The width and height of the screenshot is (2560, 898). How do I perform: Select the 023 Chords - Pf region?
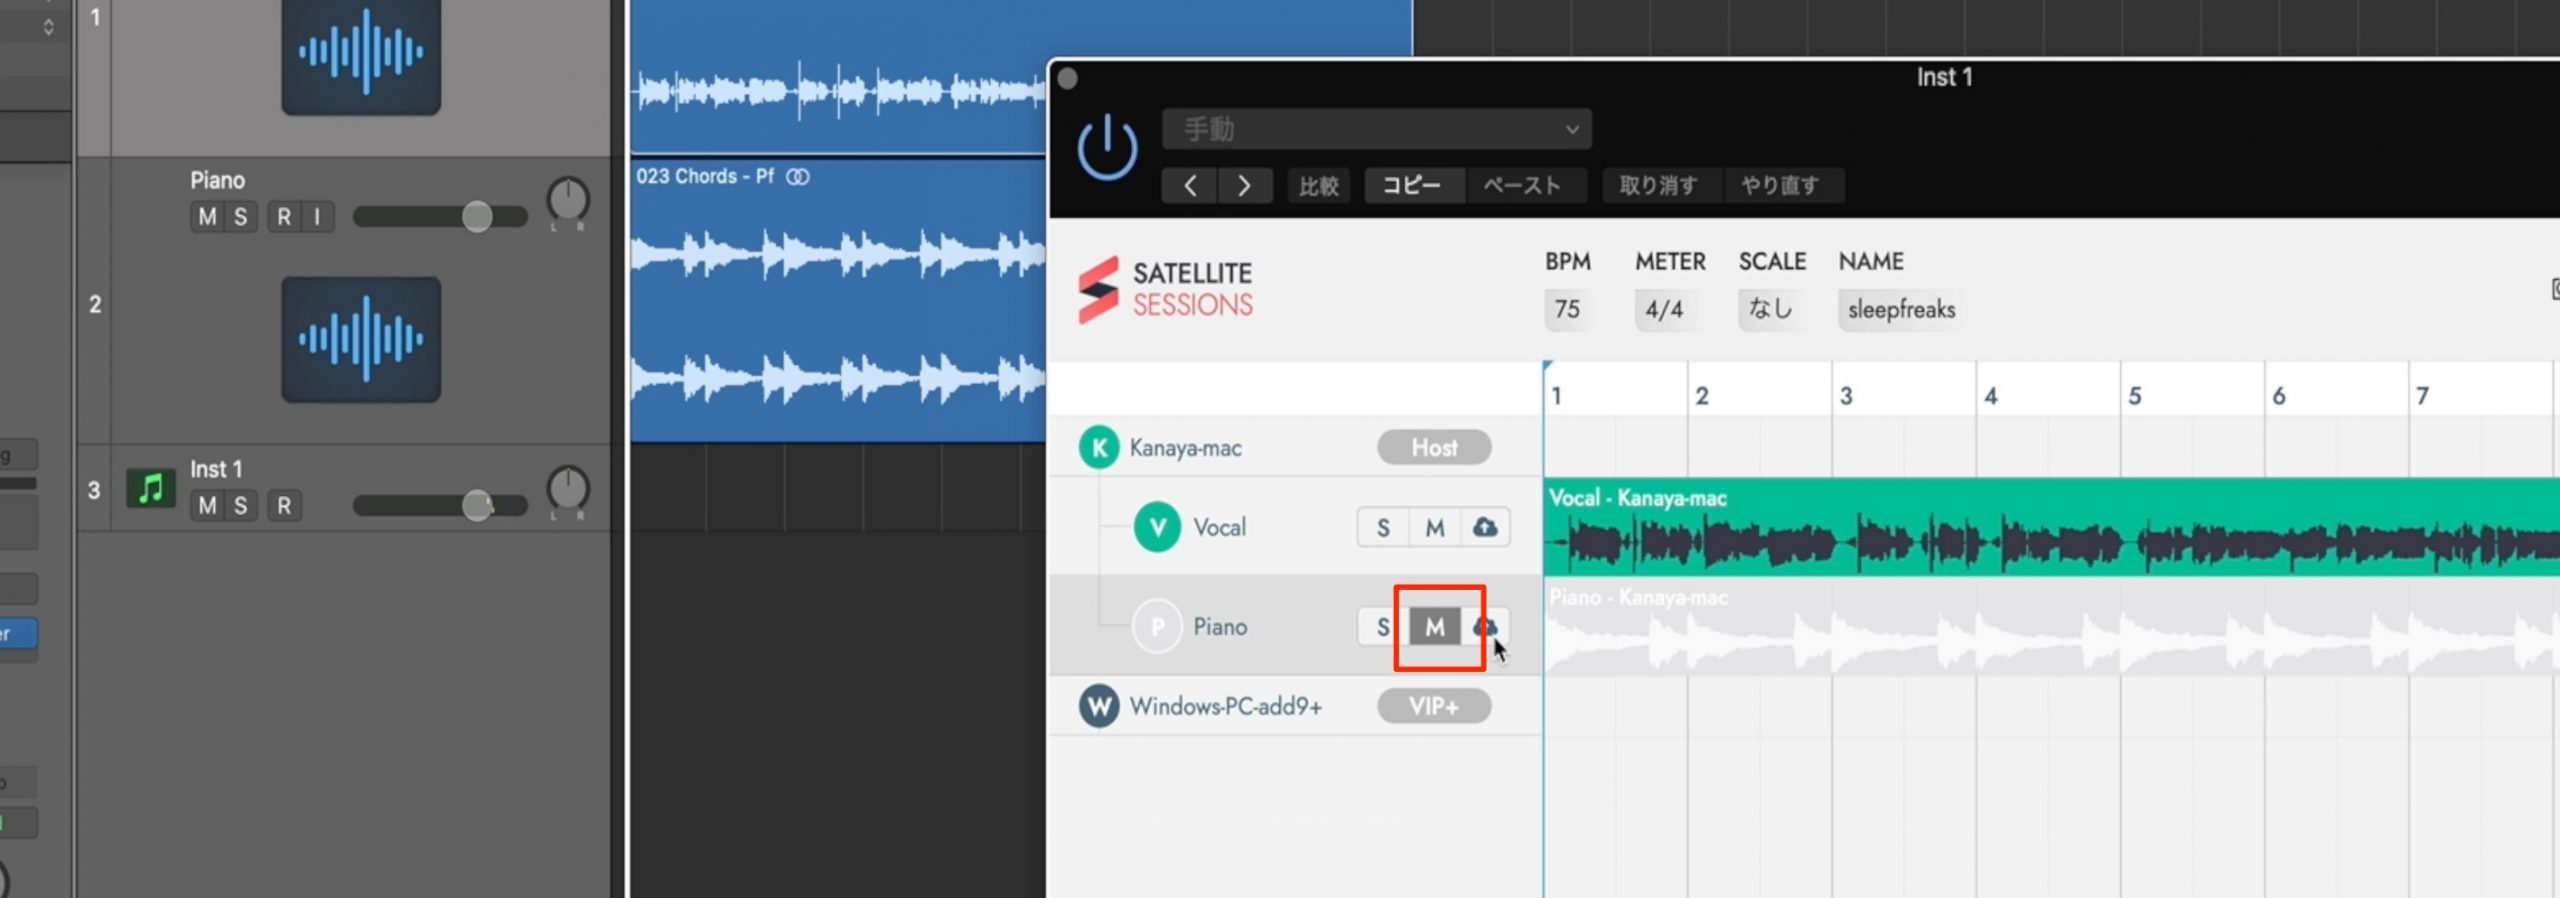[838, 300]
